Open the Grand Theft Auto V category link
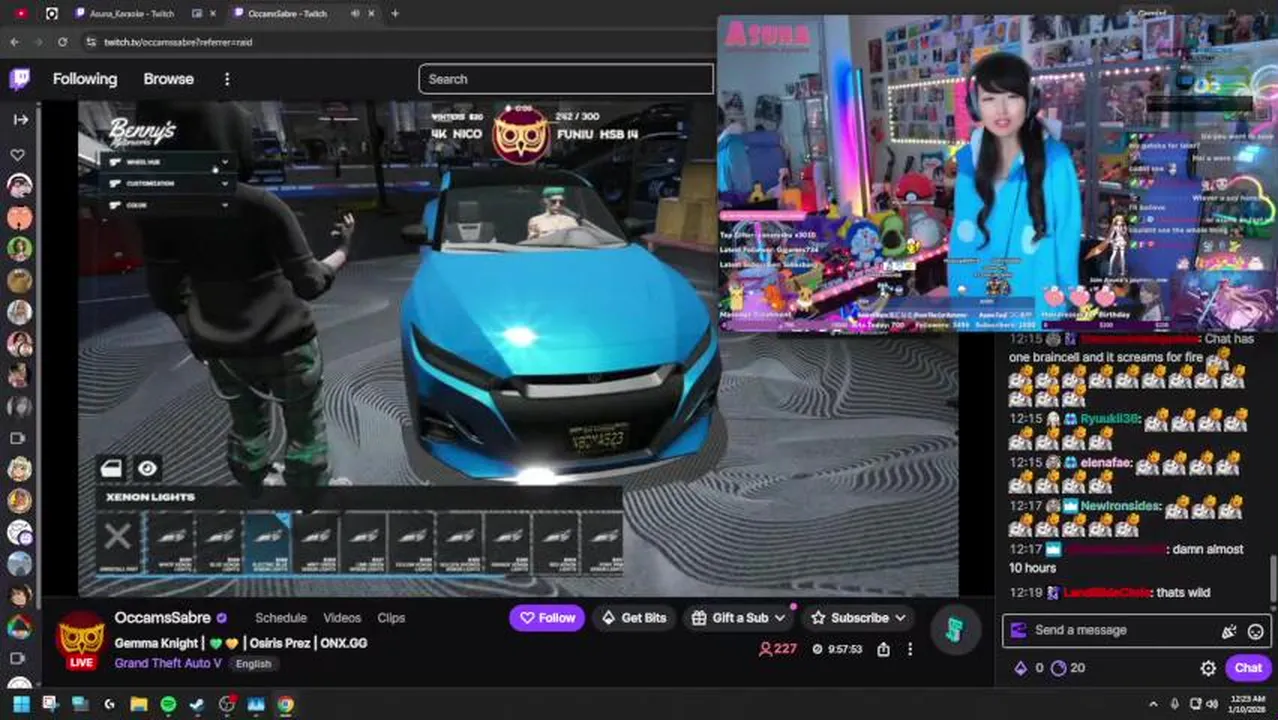Screen dimensions: 1278x720 (167, 663)
